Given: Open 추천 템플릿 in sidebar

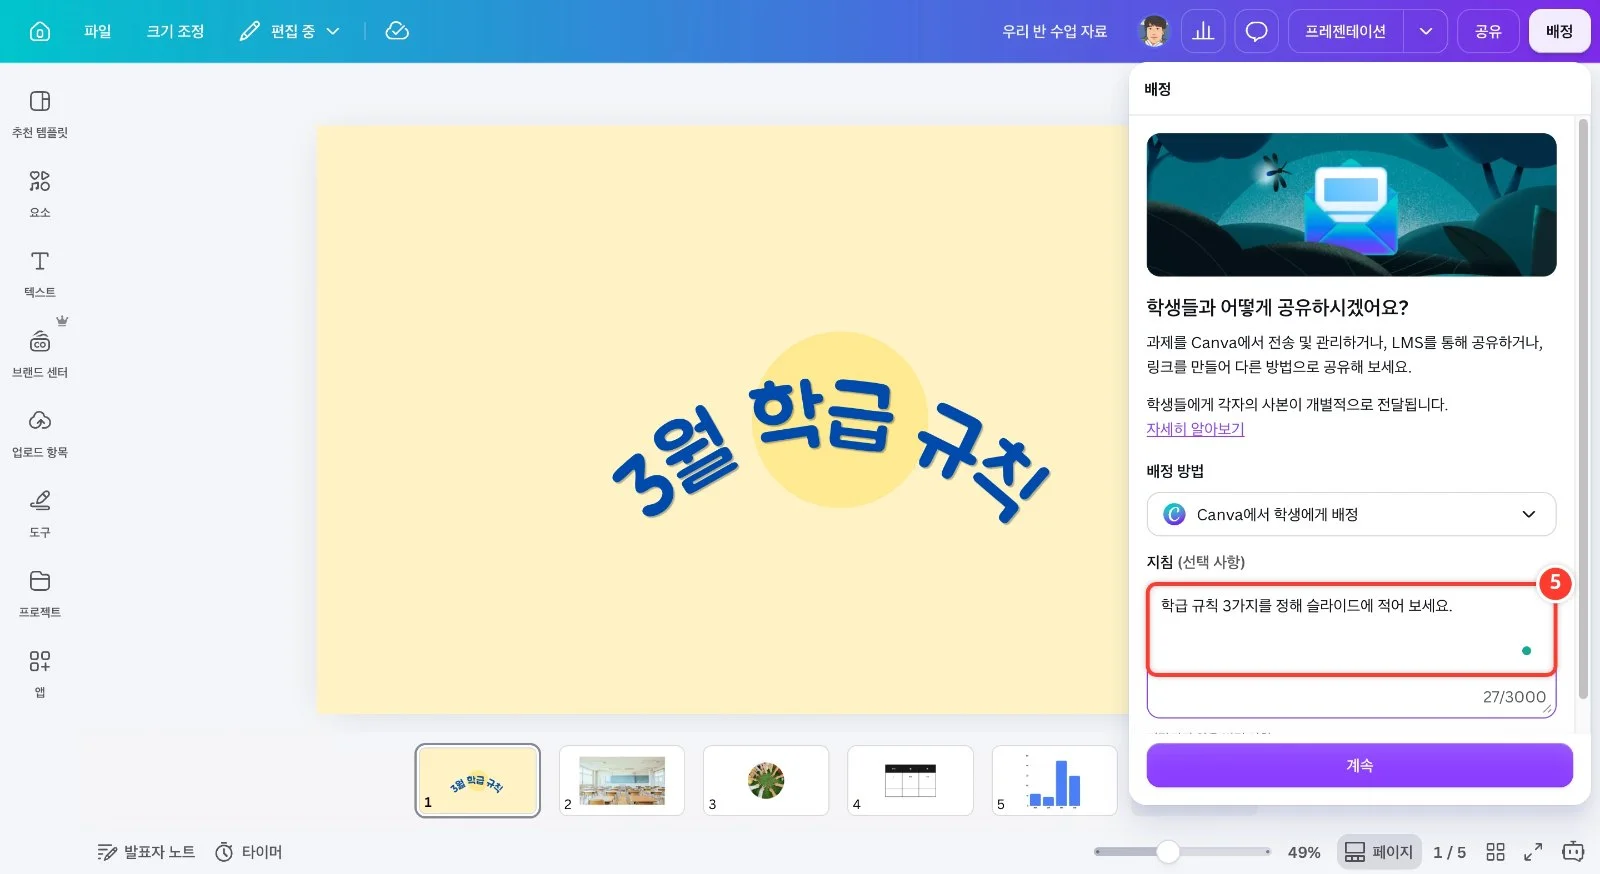Looking at the screenshot, I should [x=40, y=113].
